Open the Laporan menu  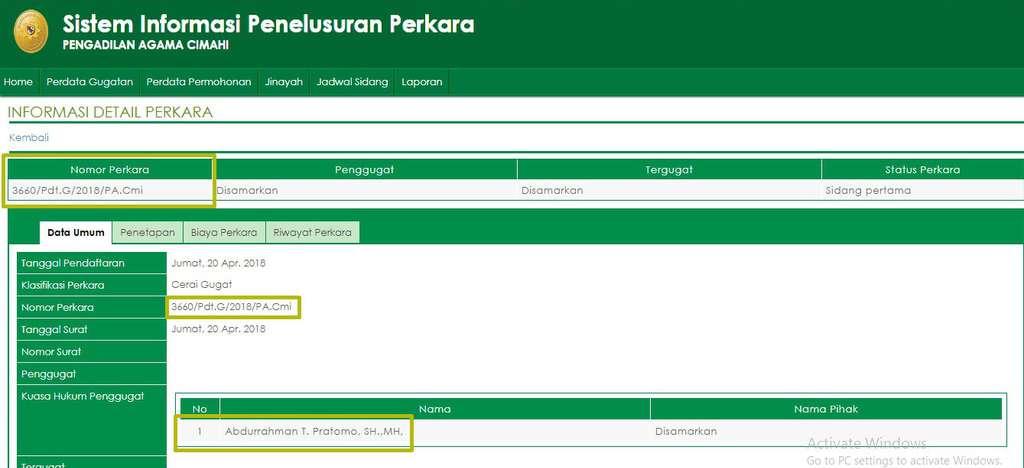click(x=422, y=82)
